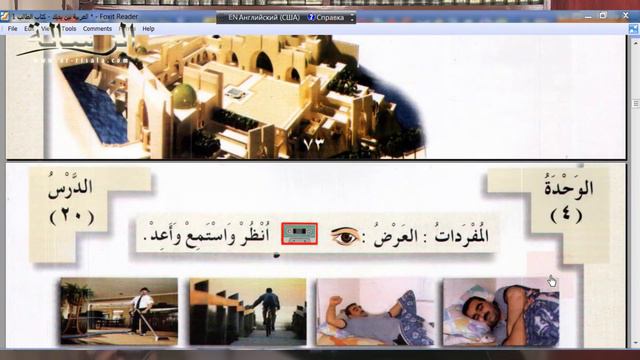
Task: Click the eye icon in the lesson heading
Action: click(344, 236)
